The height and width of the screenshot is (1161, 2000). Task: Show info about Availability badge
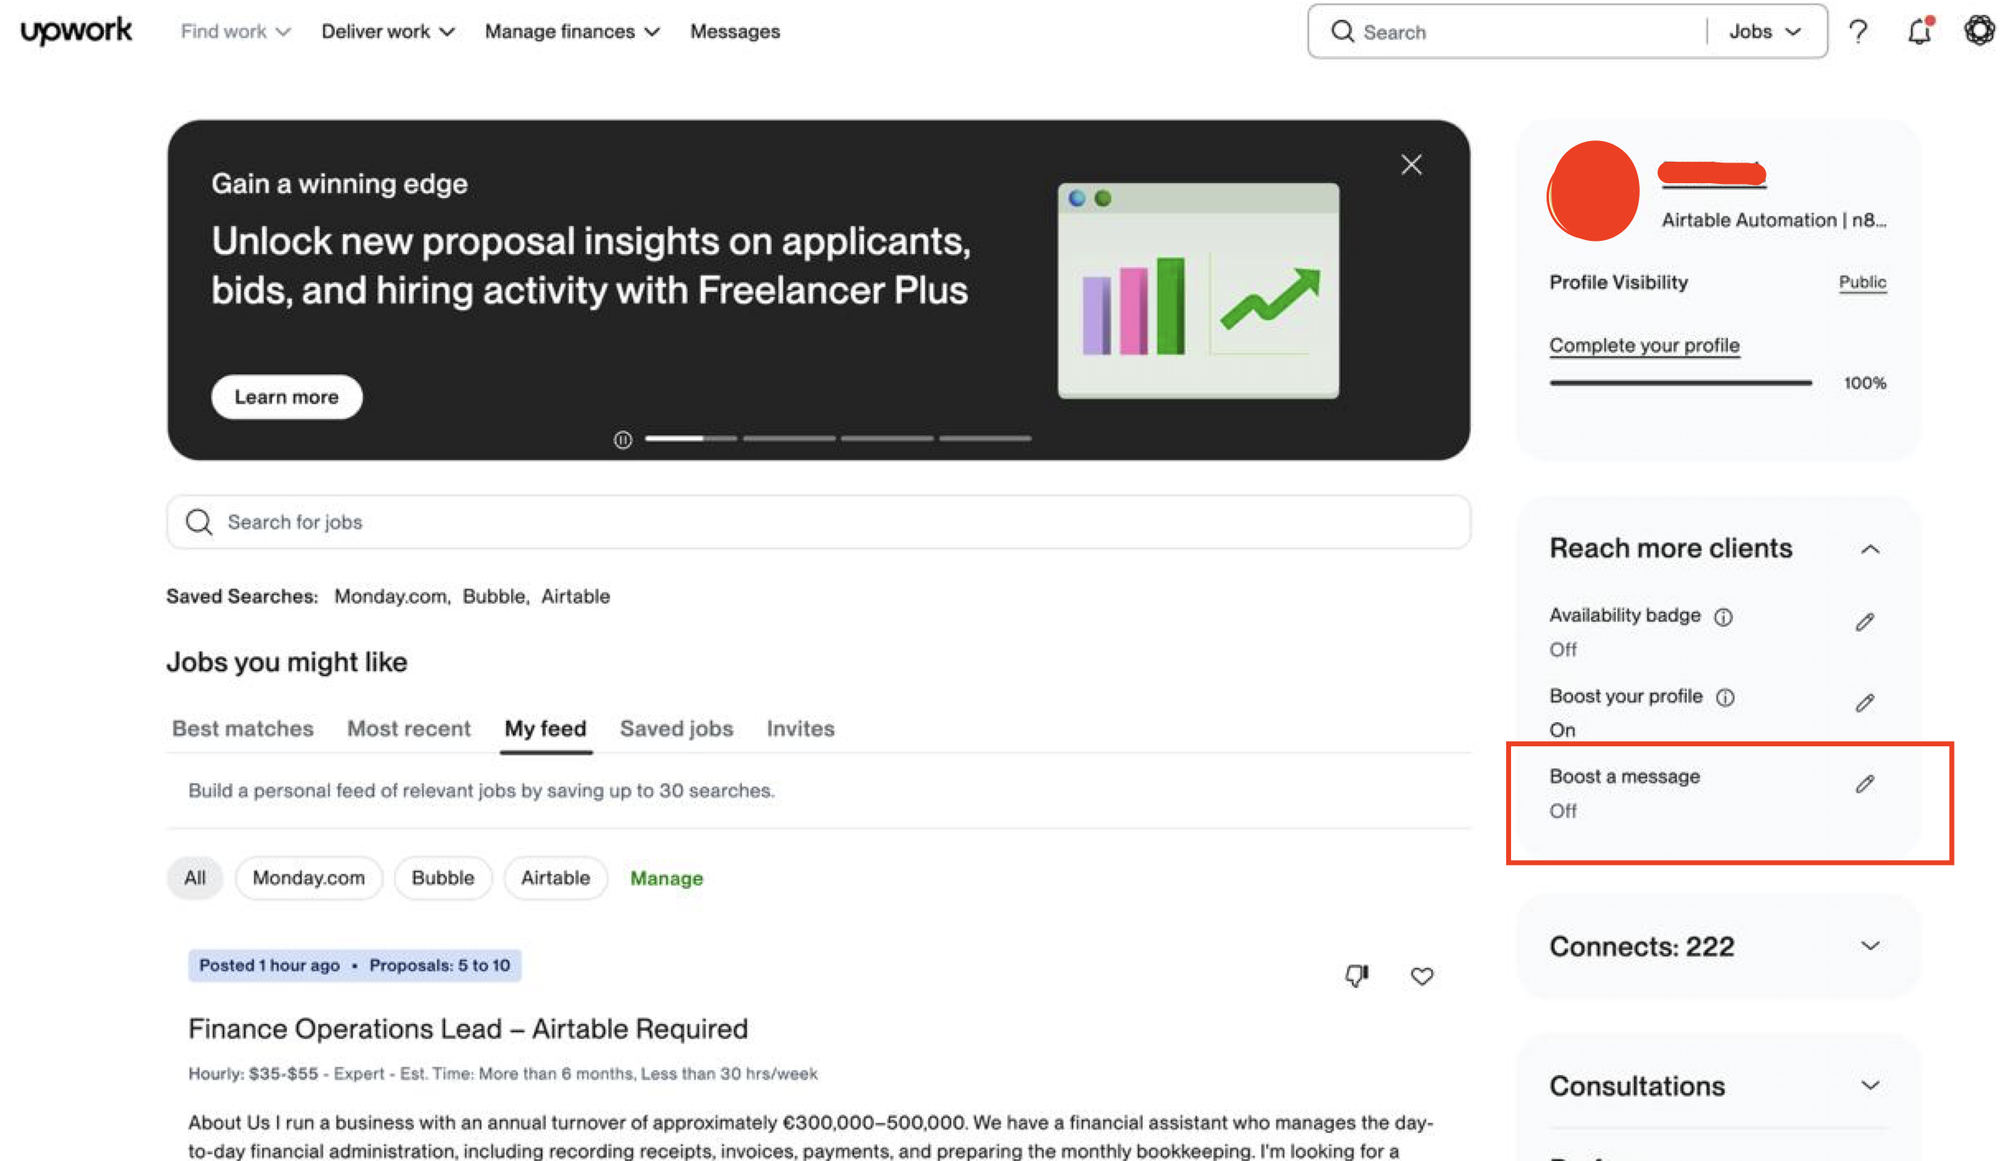point(1723,617)
